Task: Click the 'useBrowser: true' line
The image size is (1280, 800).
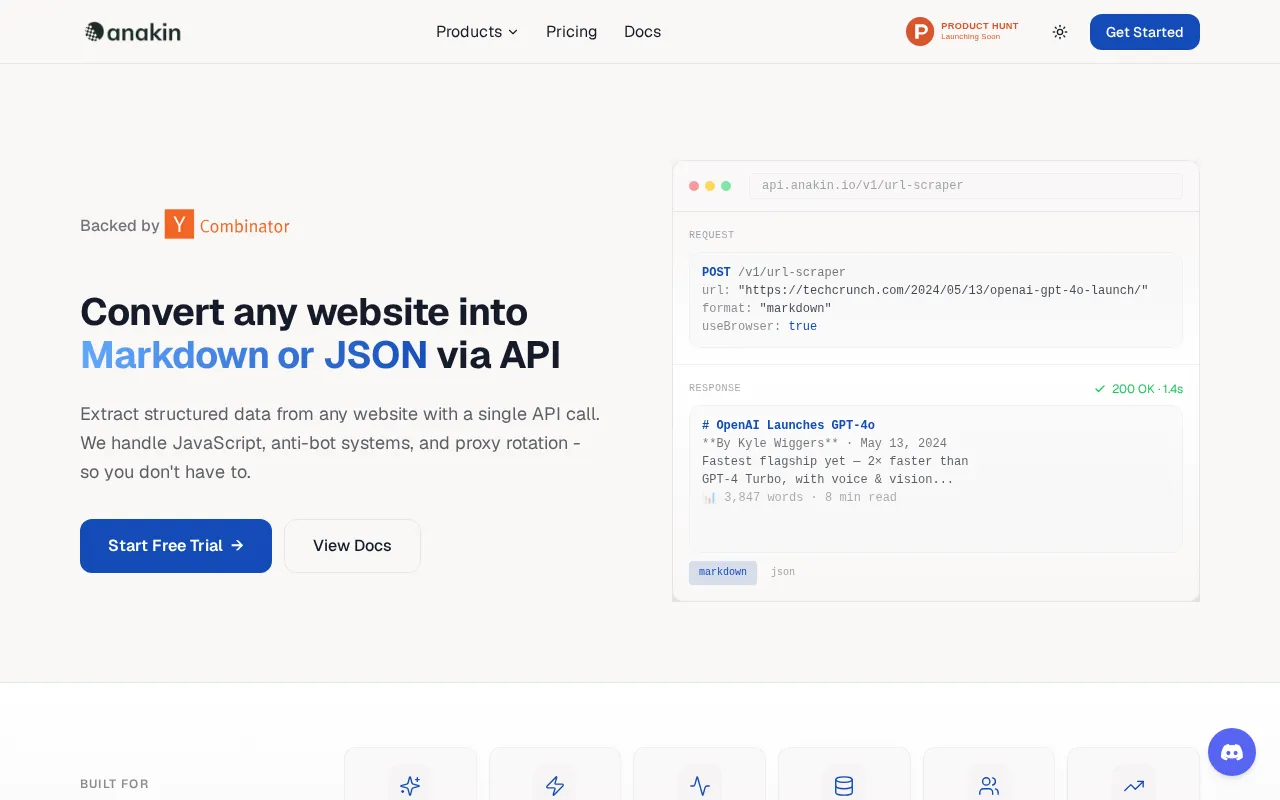Action: click(x=760, y=326)
